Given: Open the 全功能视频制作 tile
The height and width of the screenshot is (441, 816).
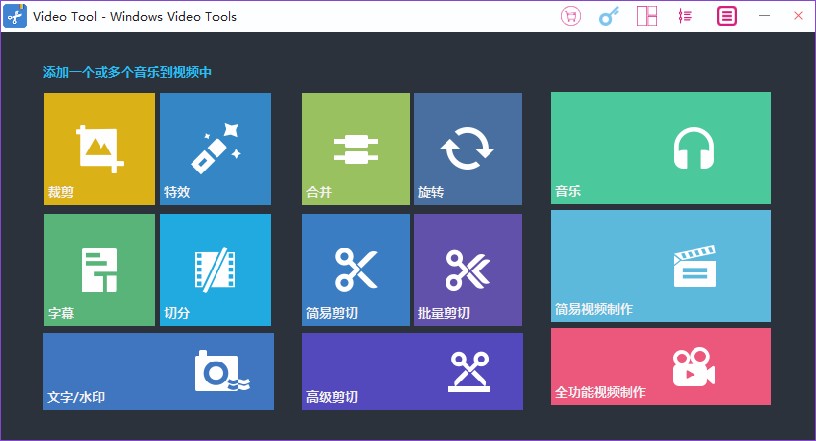Looking at the screenshot, I should coord(661,367).
